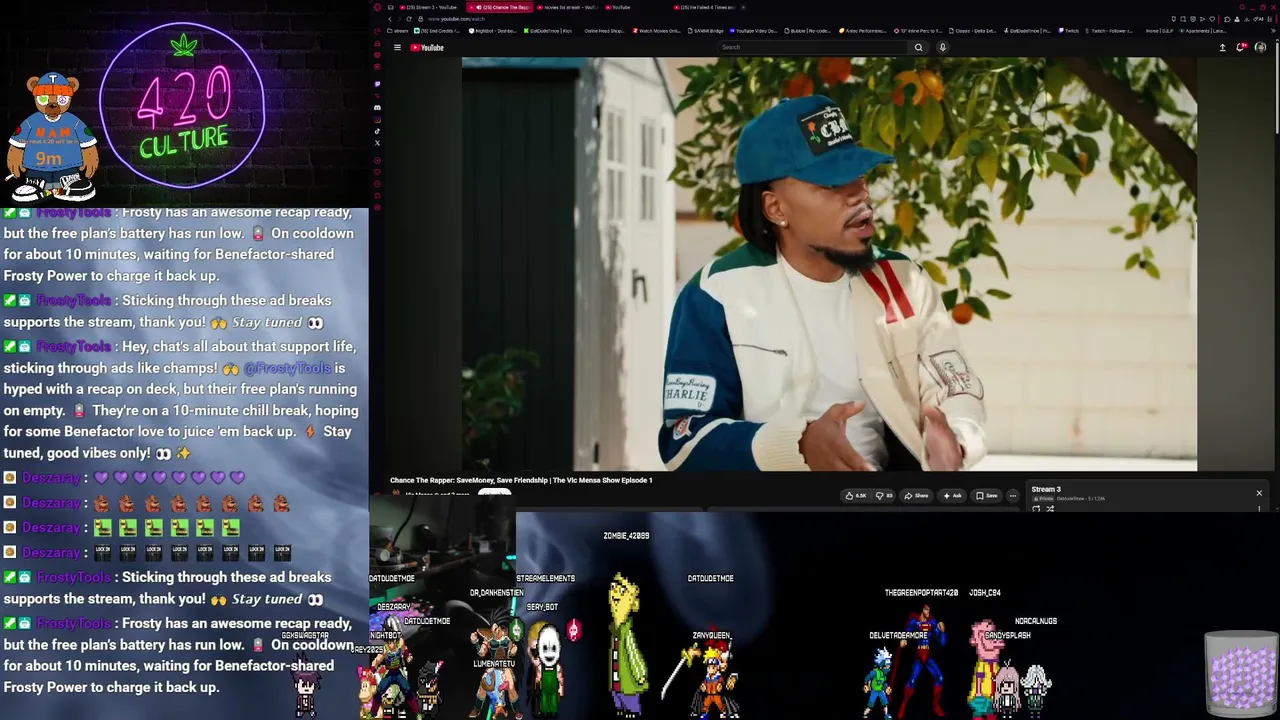Open the 'stream' bookmarks folder

[397, 31]
